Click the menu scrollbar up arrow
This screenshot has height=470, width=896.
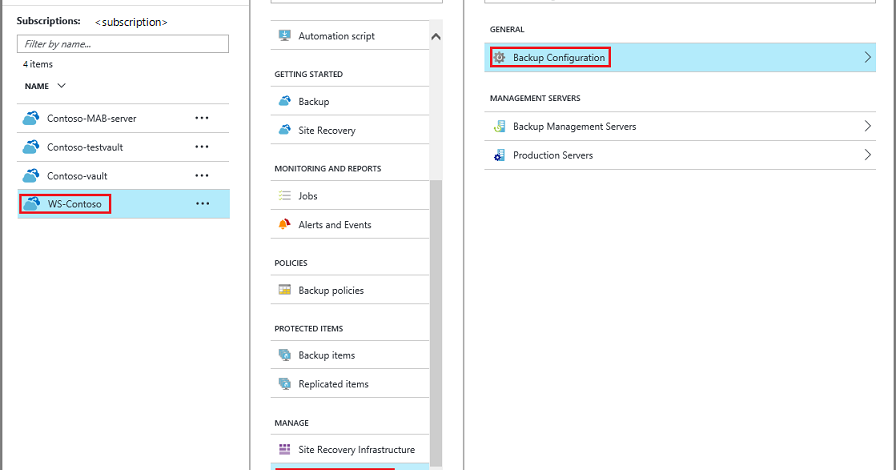click(436, 37)
